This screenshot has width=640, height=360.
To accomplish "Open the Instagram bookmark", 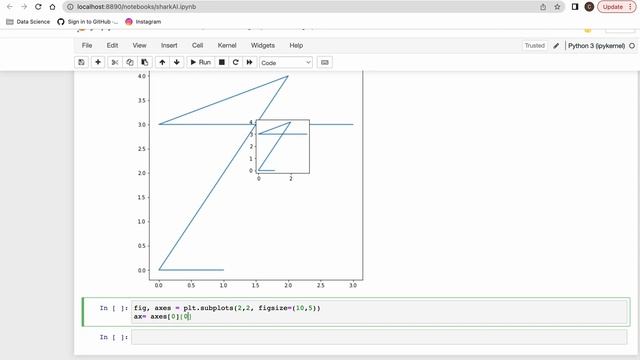I will click(x=143, y=22).
